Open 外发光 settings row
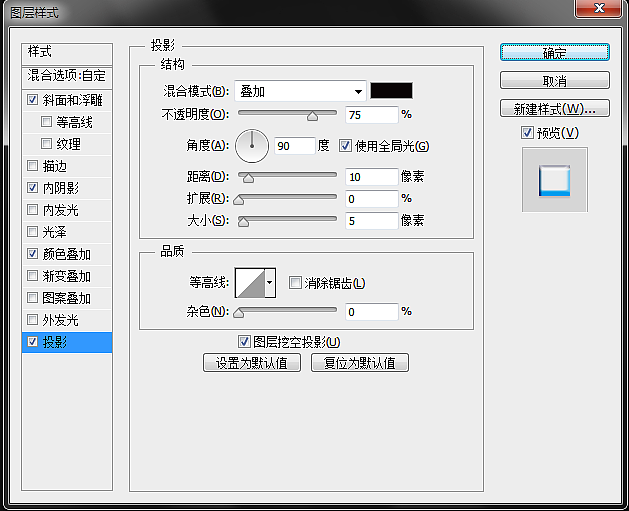 [67, 320]
